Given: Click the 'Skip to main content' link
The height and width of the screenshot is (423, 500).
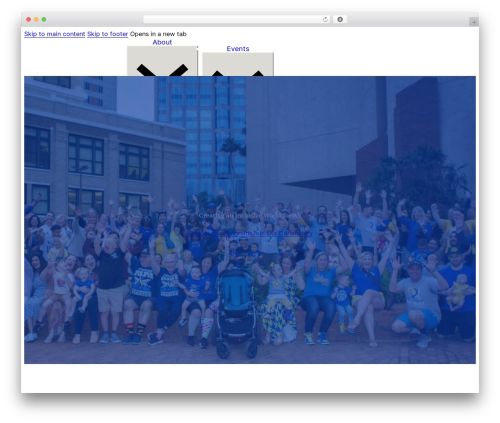Looking at the screenshot, I should [x=55, y=34].
